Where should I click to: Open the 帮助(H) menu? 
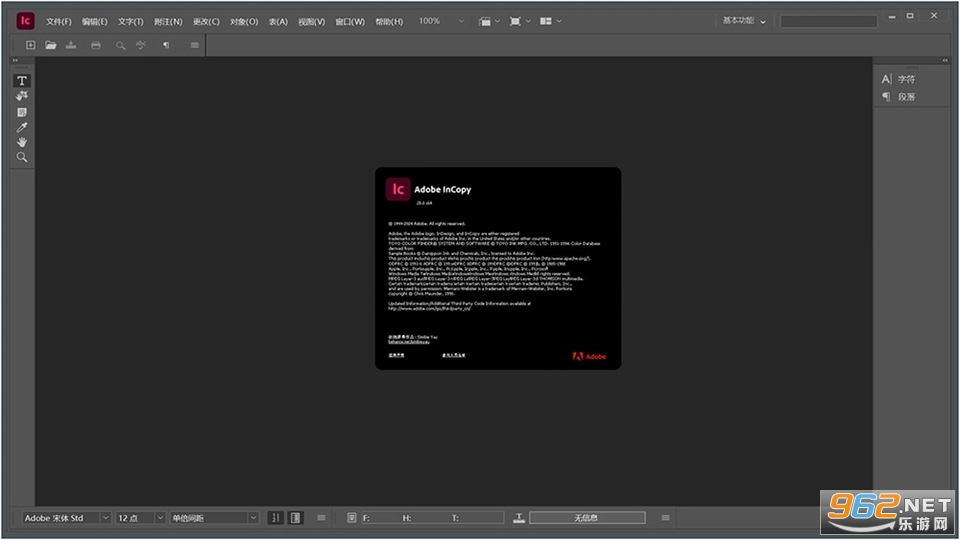coord(389,21)
